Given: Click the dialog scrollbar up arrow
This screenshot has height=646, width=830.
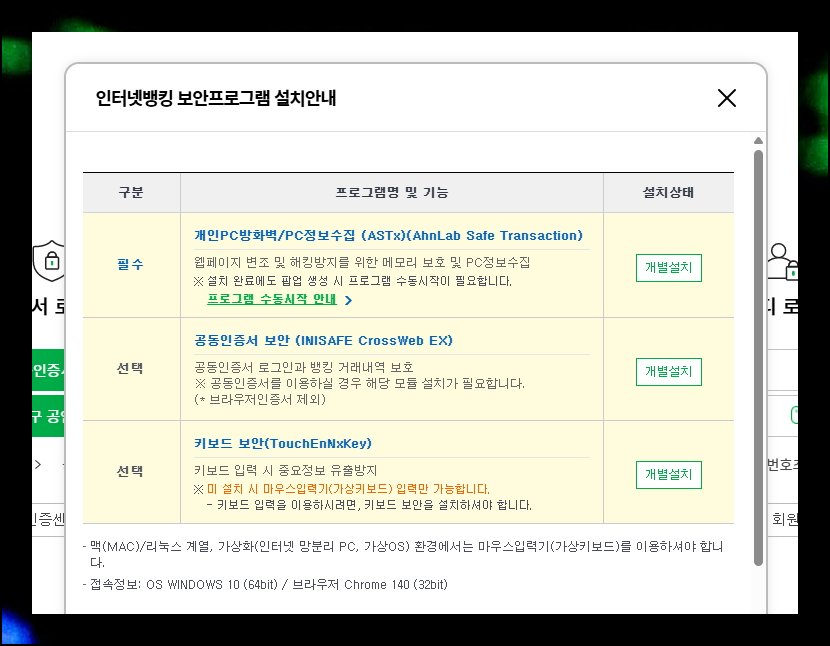Looking at the screenshot, I should (758, 141).
